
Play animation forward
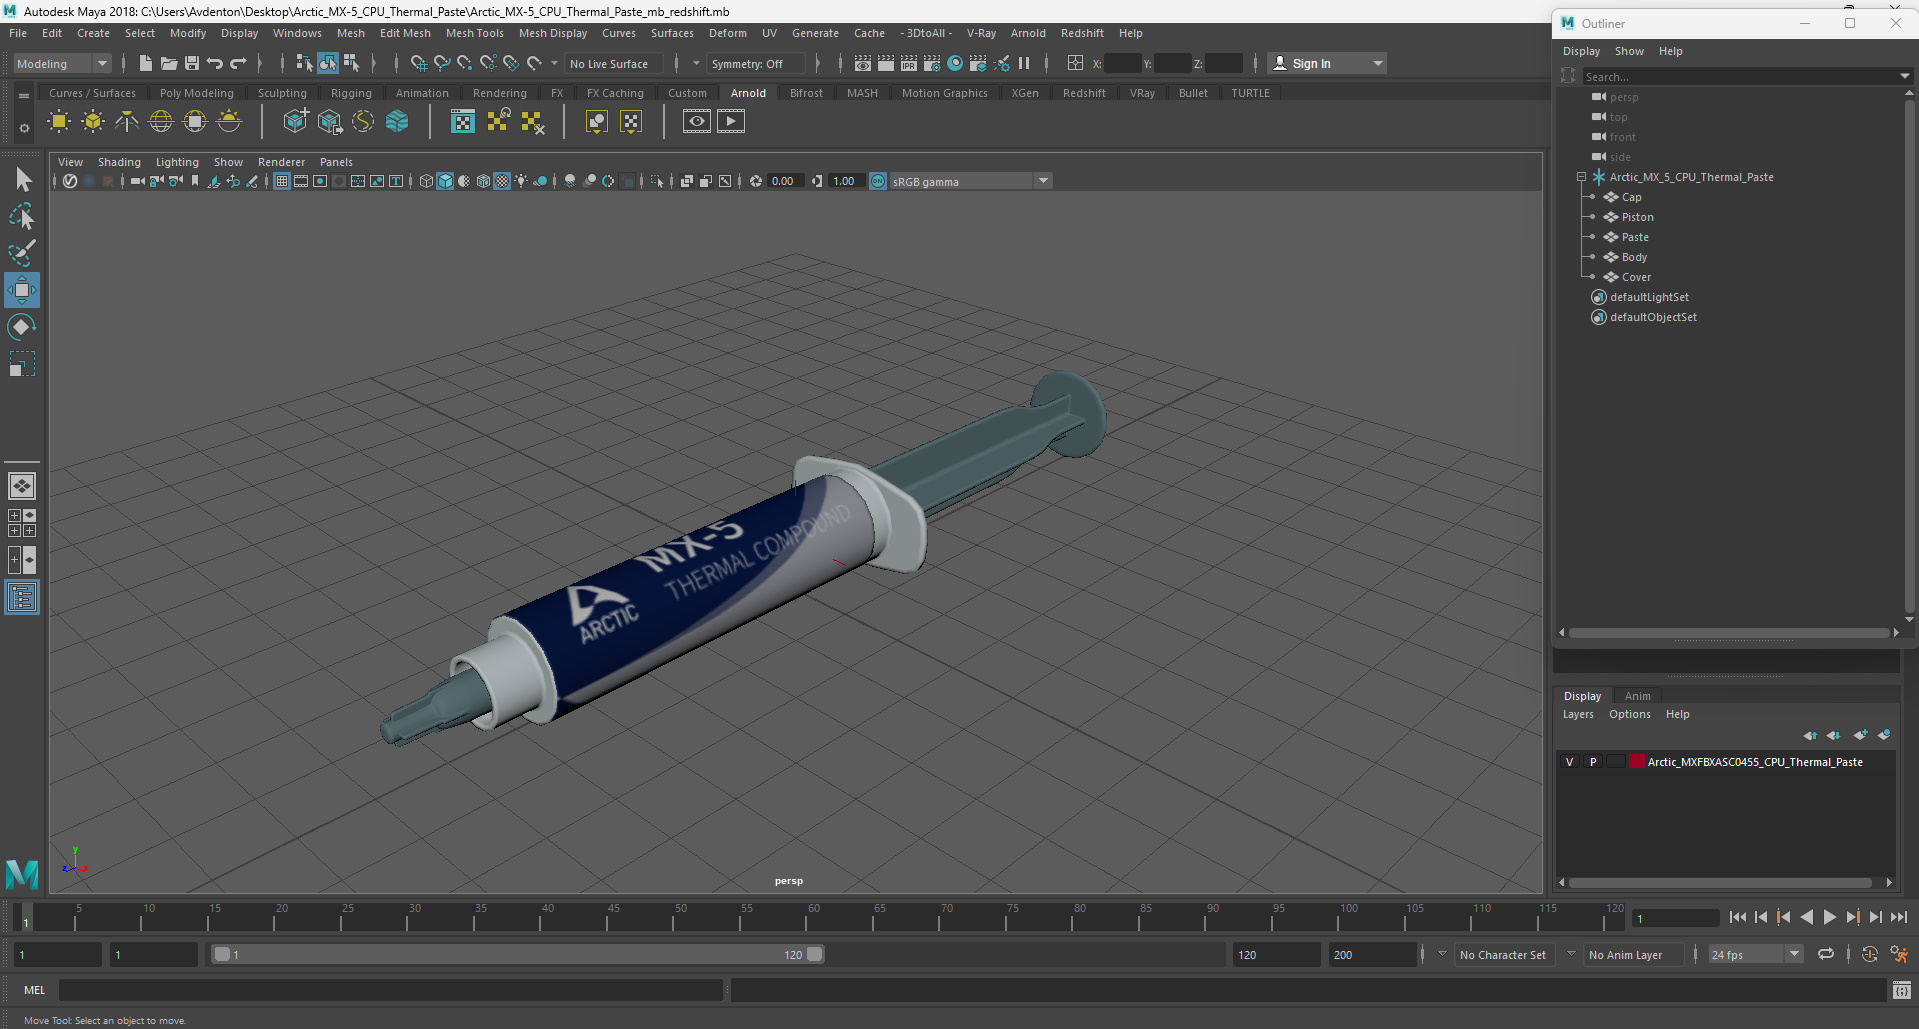[1830, 917]
